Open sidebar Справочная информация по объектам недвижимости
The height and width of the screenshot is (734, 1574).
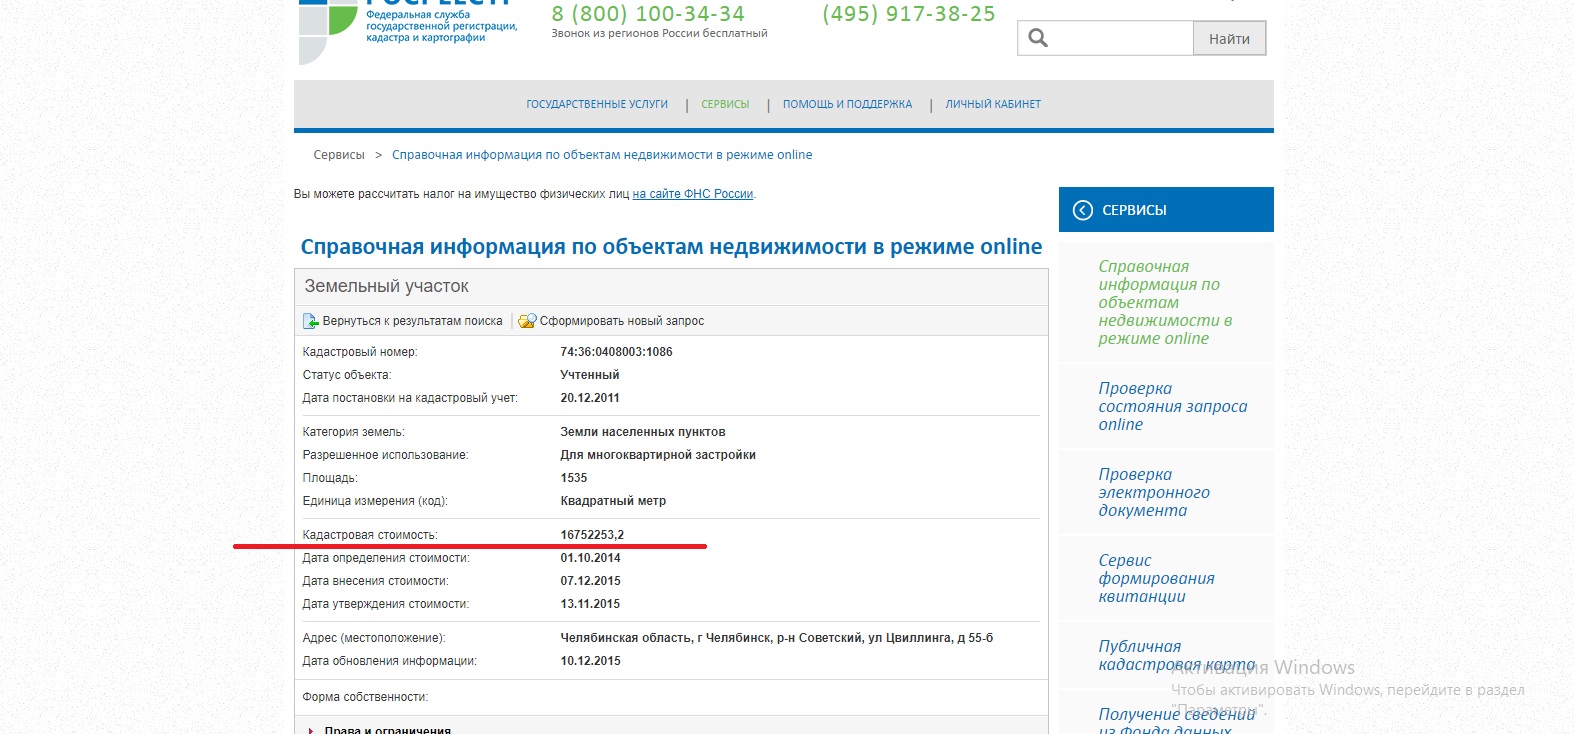[1165, 302]
